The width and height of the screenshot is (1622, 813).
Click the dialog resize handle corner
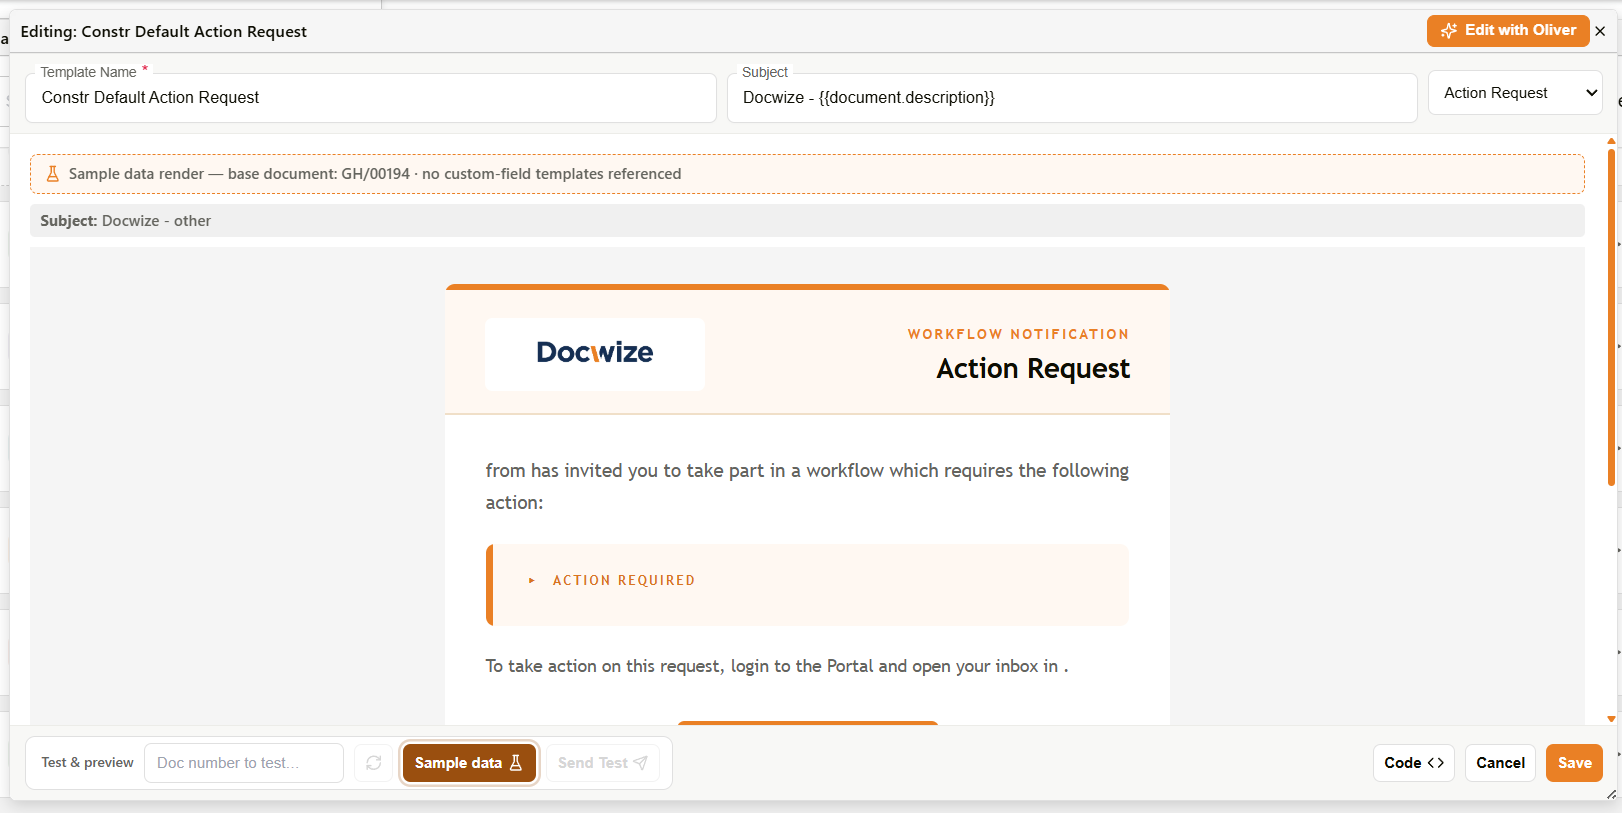click(1611, 794)
